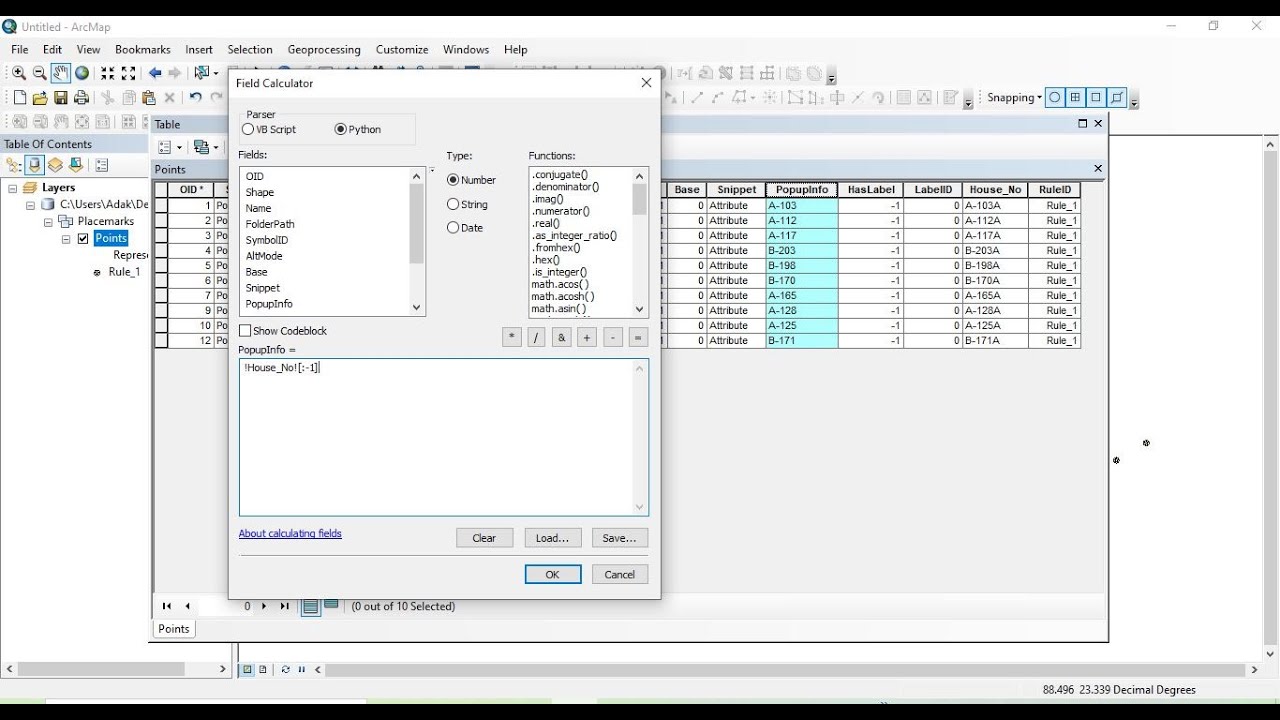Enable Vertex Snapping square icon
The width and height of the screenshot is (1280, 720).
click(x=1097, y=97)
